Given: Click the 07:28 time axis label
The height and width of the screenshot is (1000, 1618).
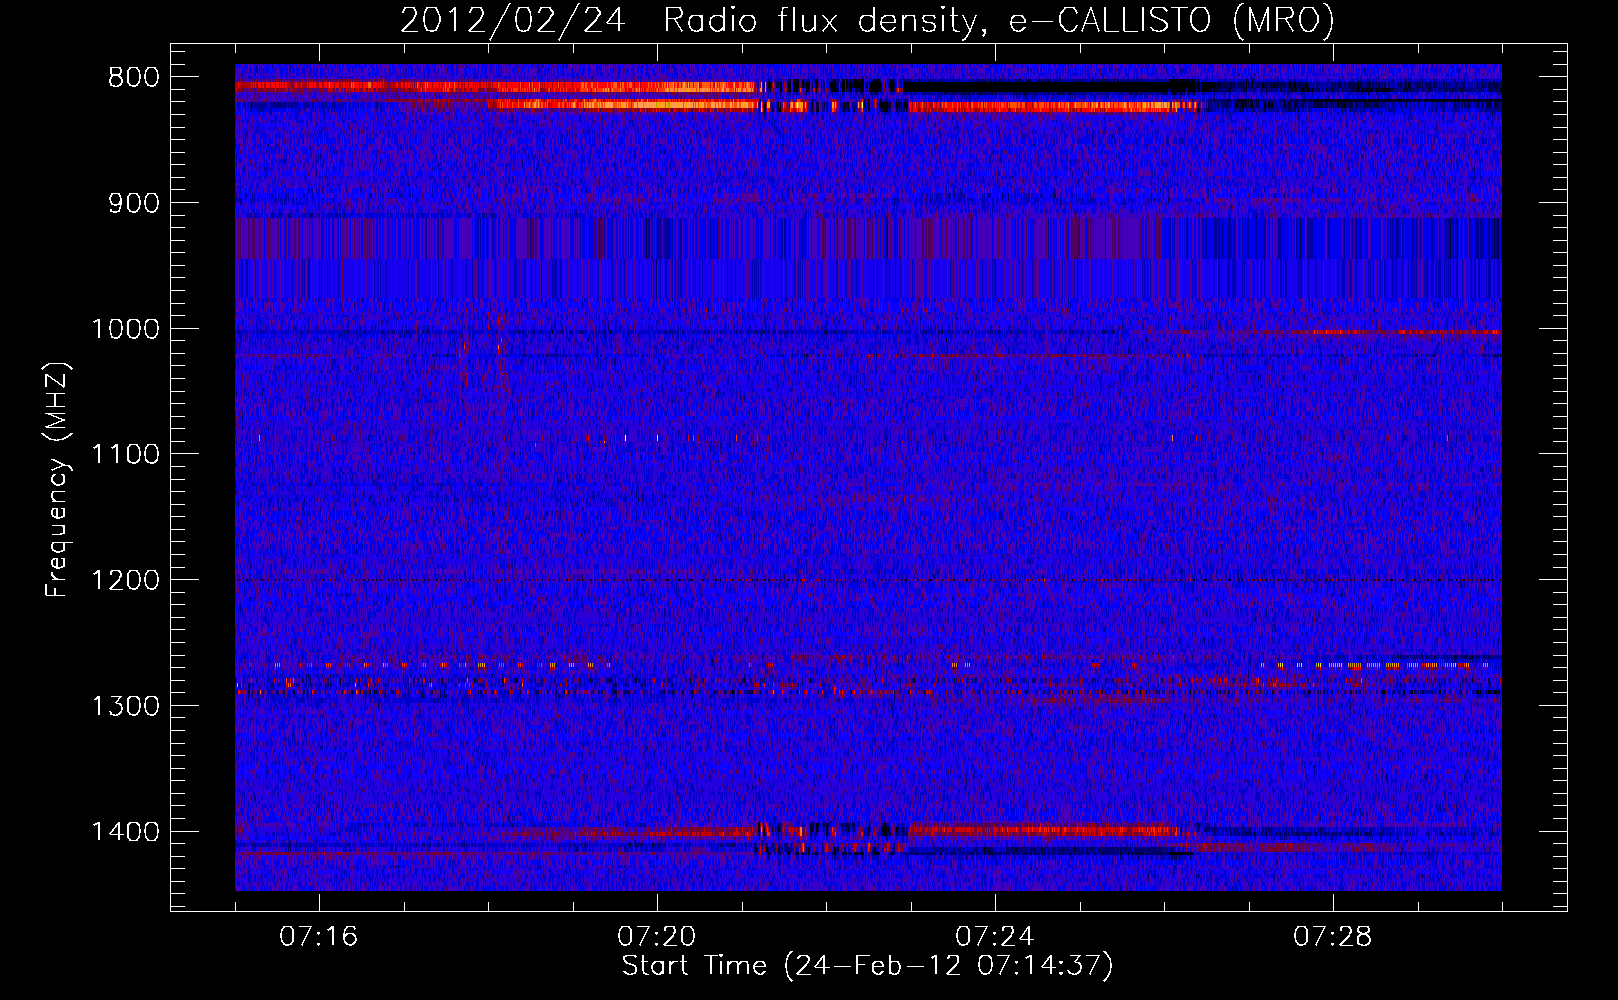Looking at the screenshot, I should 1333,937.
